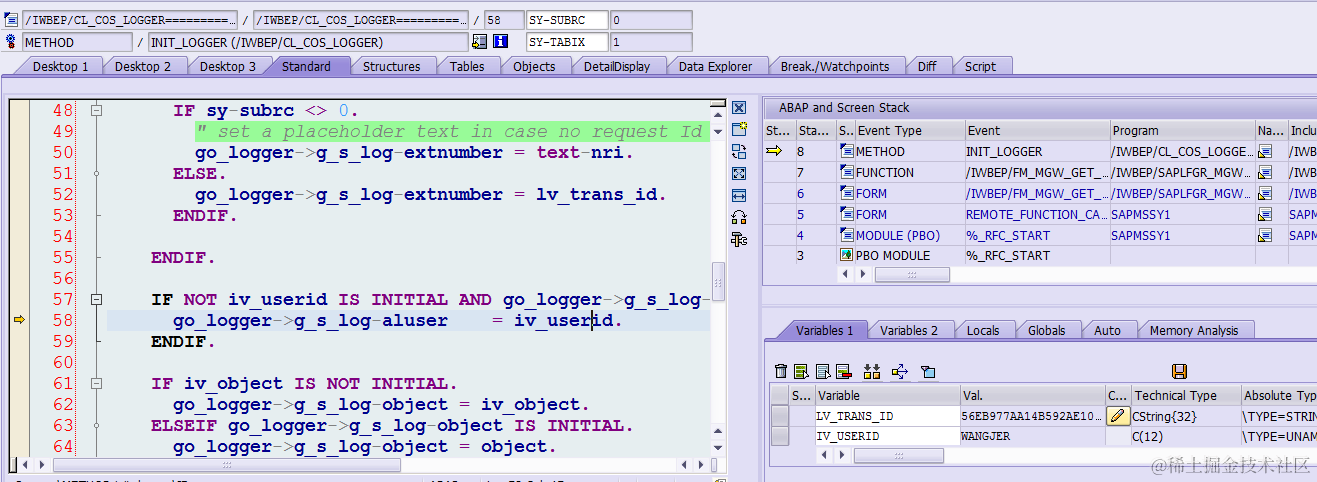This screenshot has width=1317, height=482.
Task: Open navigation icon in MODULE (PBO) row
Action: tap(1264, 235)
